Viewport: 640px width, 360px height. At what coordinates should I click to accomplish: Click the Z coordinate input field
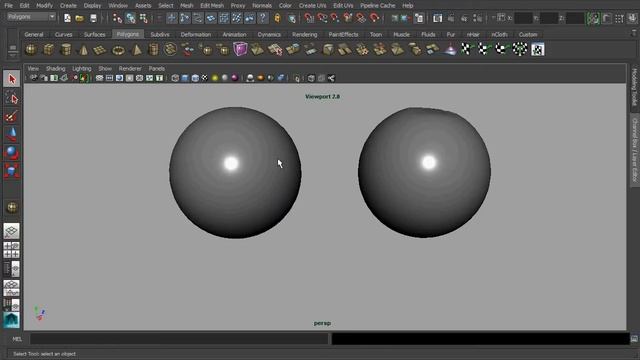575,18
